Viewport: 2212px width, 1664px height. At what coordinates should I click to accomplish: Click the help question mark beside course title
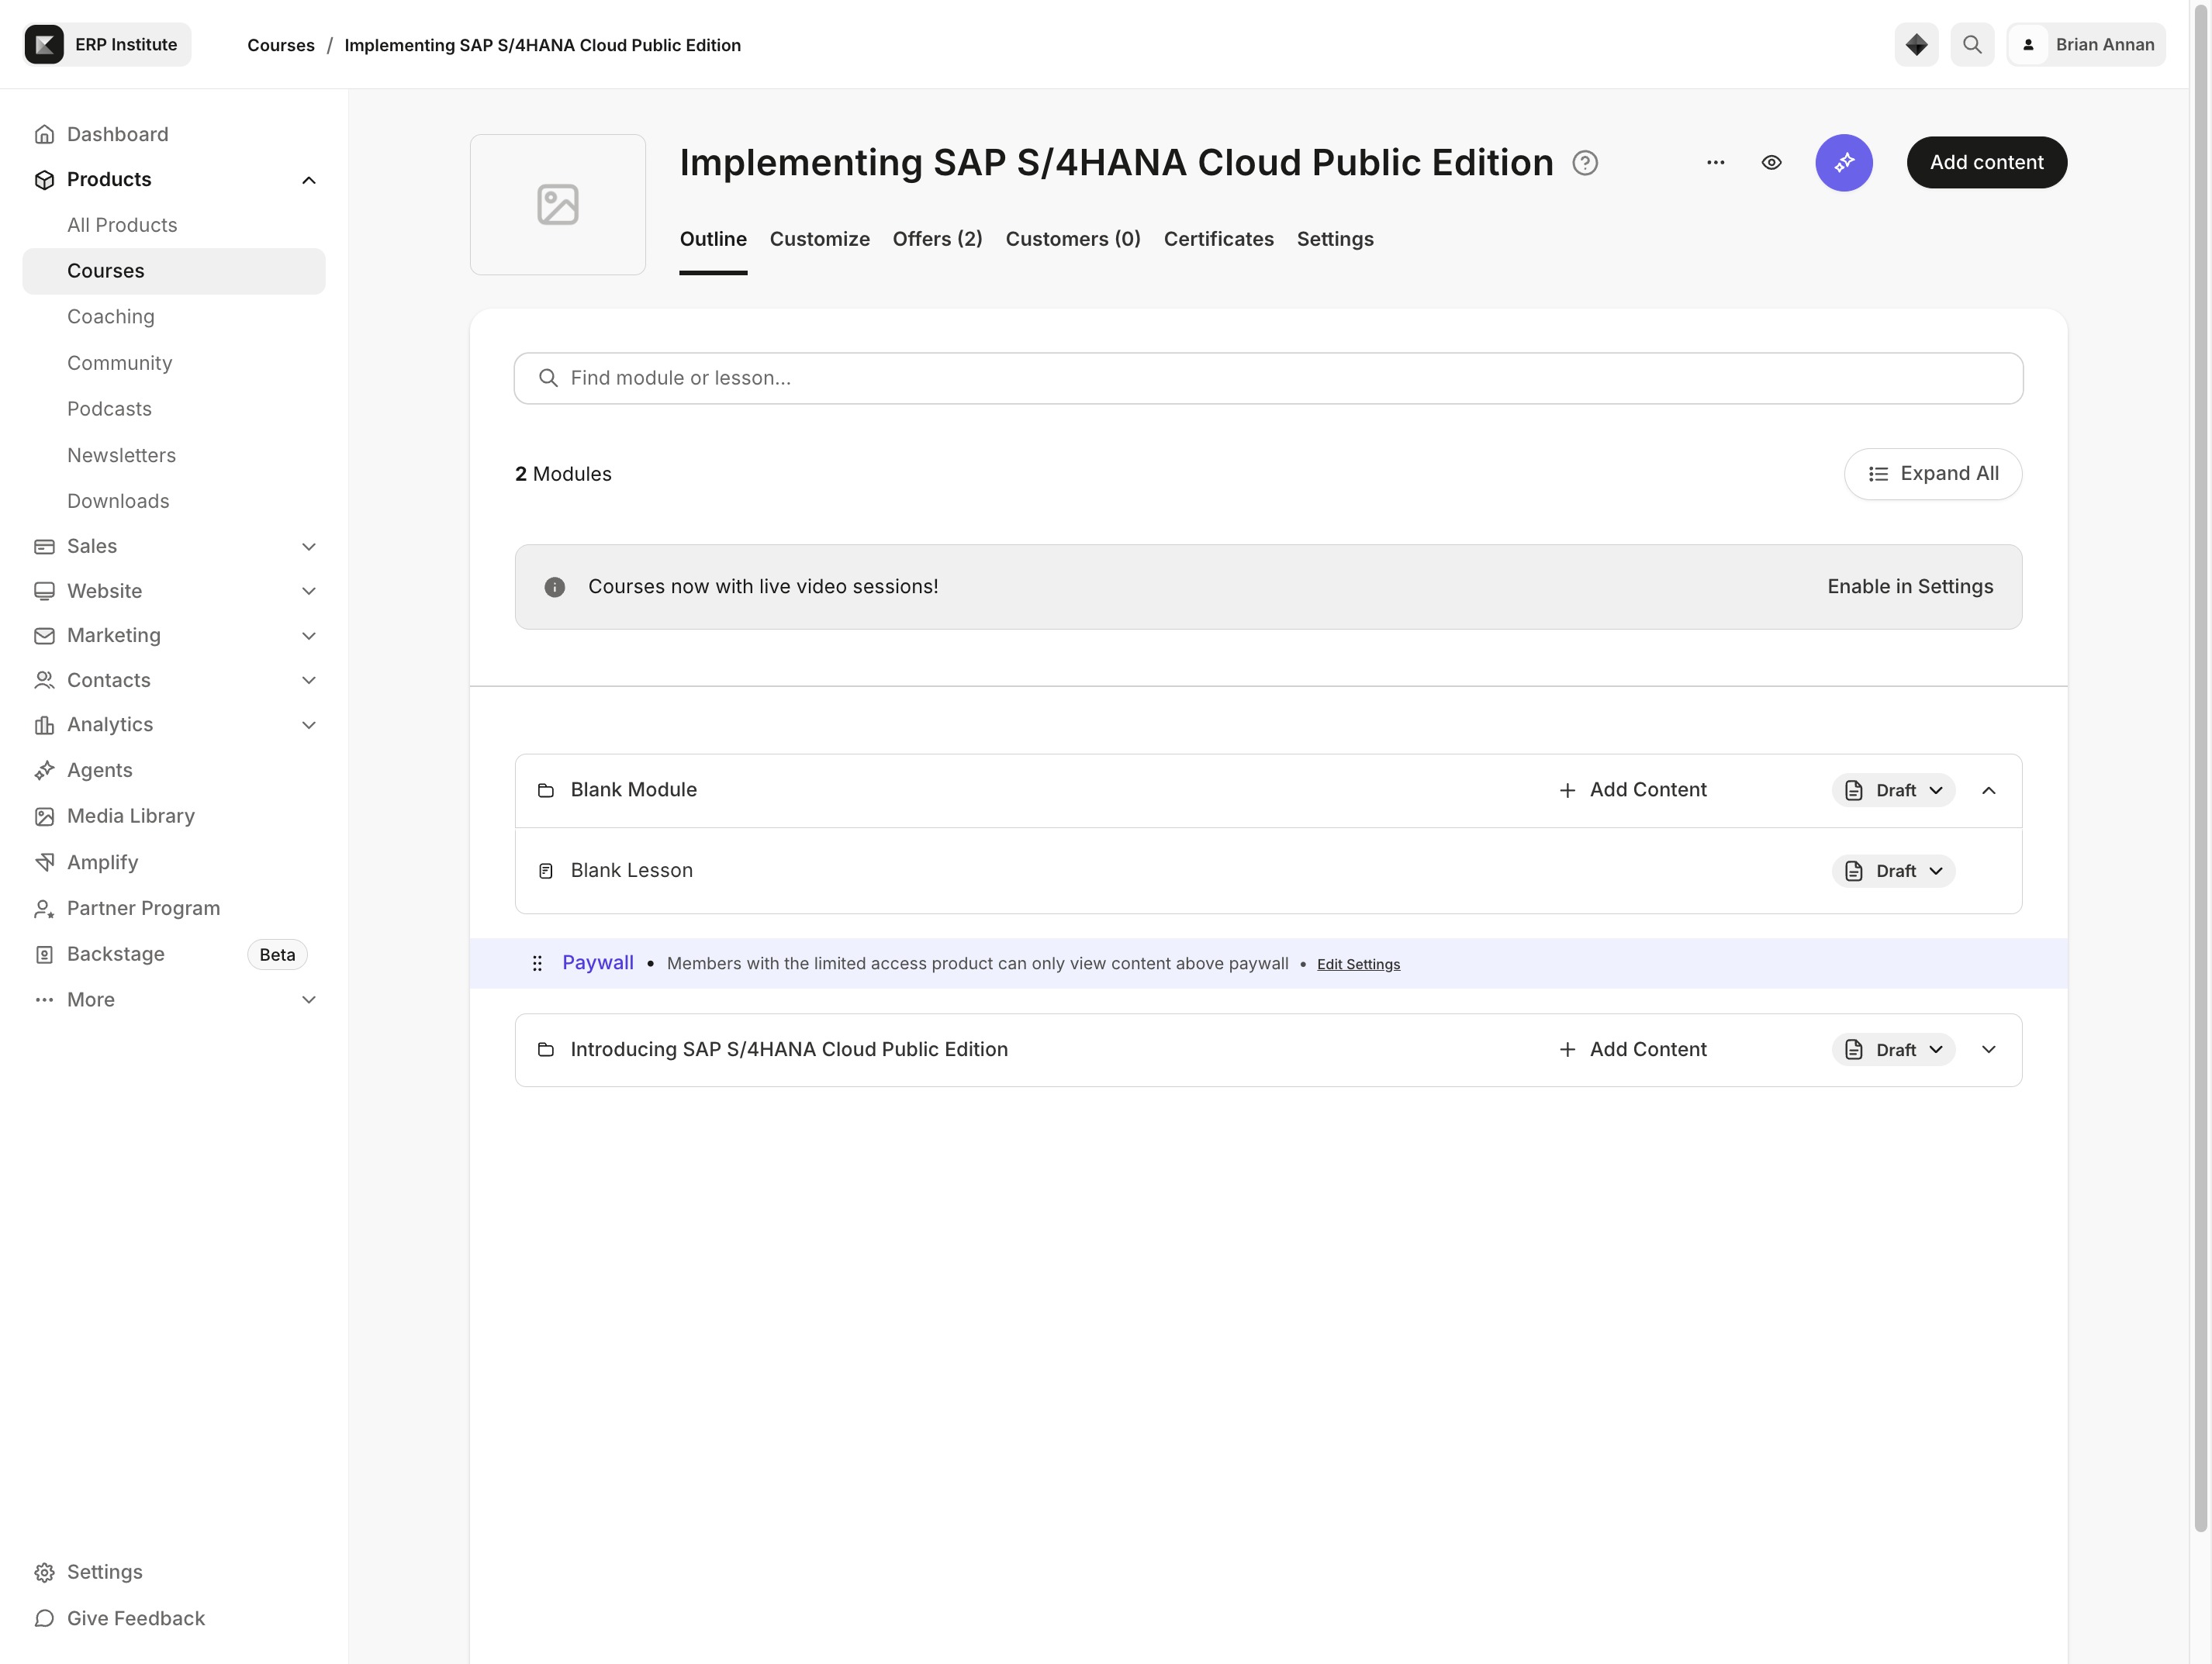pyautogui.click(x=1585, y=163)
